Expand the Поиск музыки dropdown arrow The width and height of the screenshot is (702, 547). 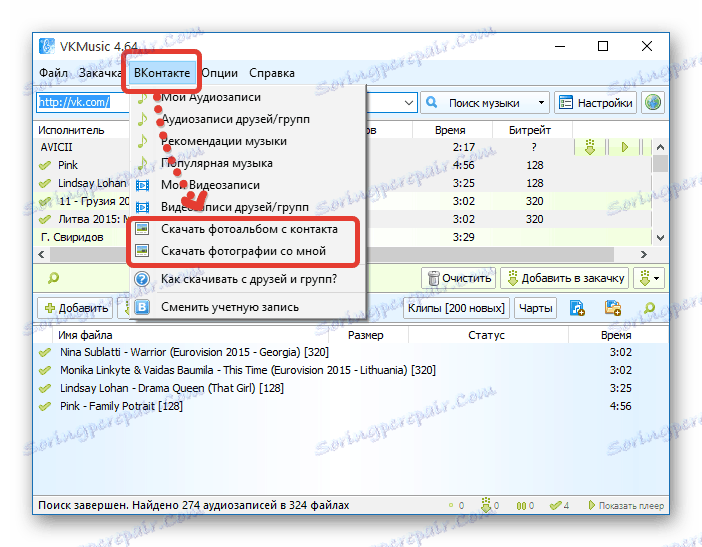point(541,103)
